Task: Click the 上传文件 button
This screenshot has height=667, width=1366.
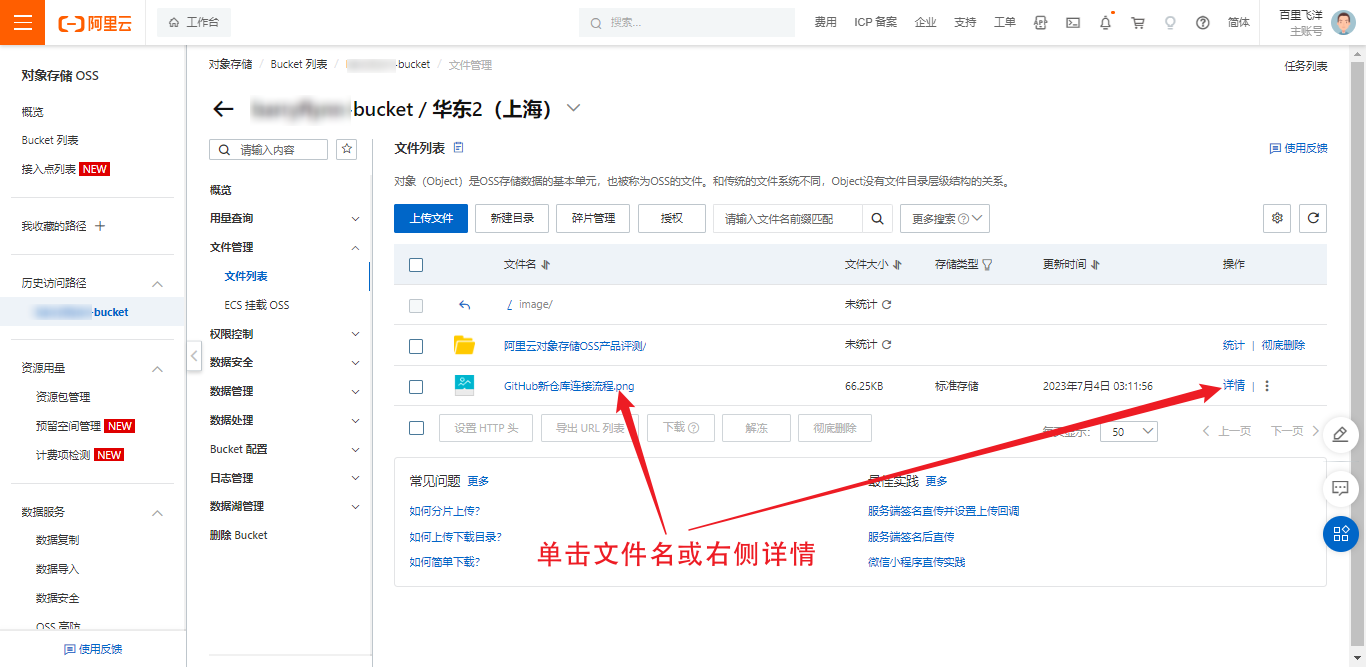Action: click(431, 218)
